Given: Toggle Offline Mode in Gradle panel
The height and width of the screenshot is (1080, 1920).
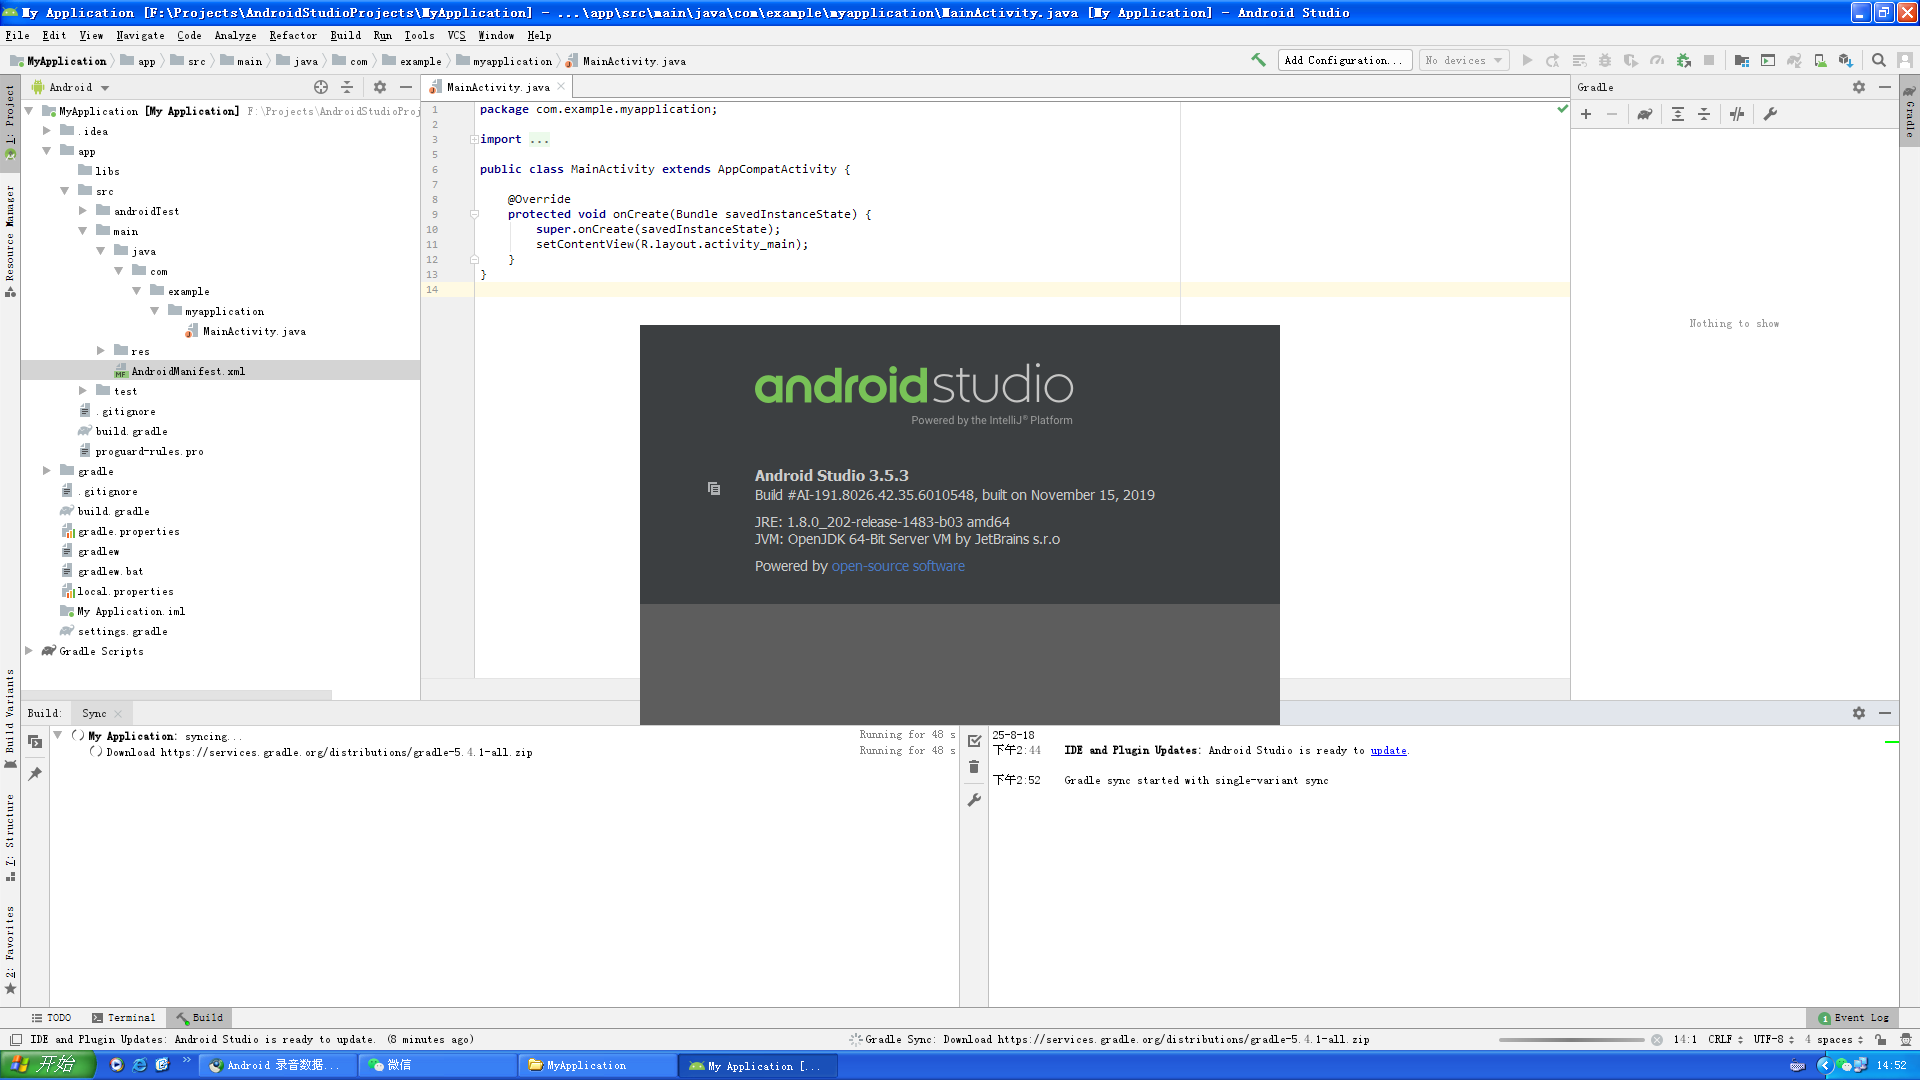Looking at the screenshot, I should (x=1737, y=114).
